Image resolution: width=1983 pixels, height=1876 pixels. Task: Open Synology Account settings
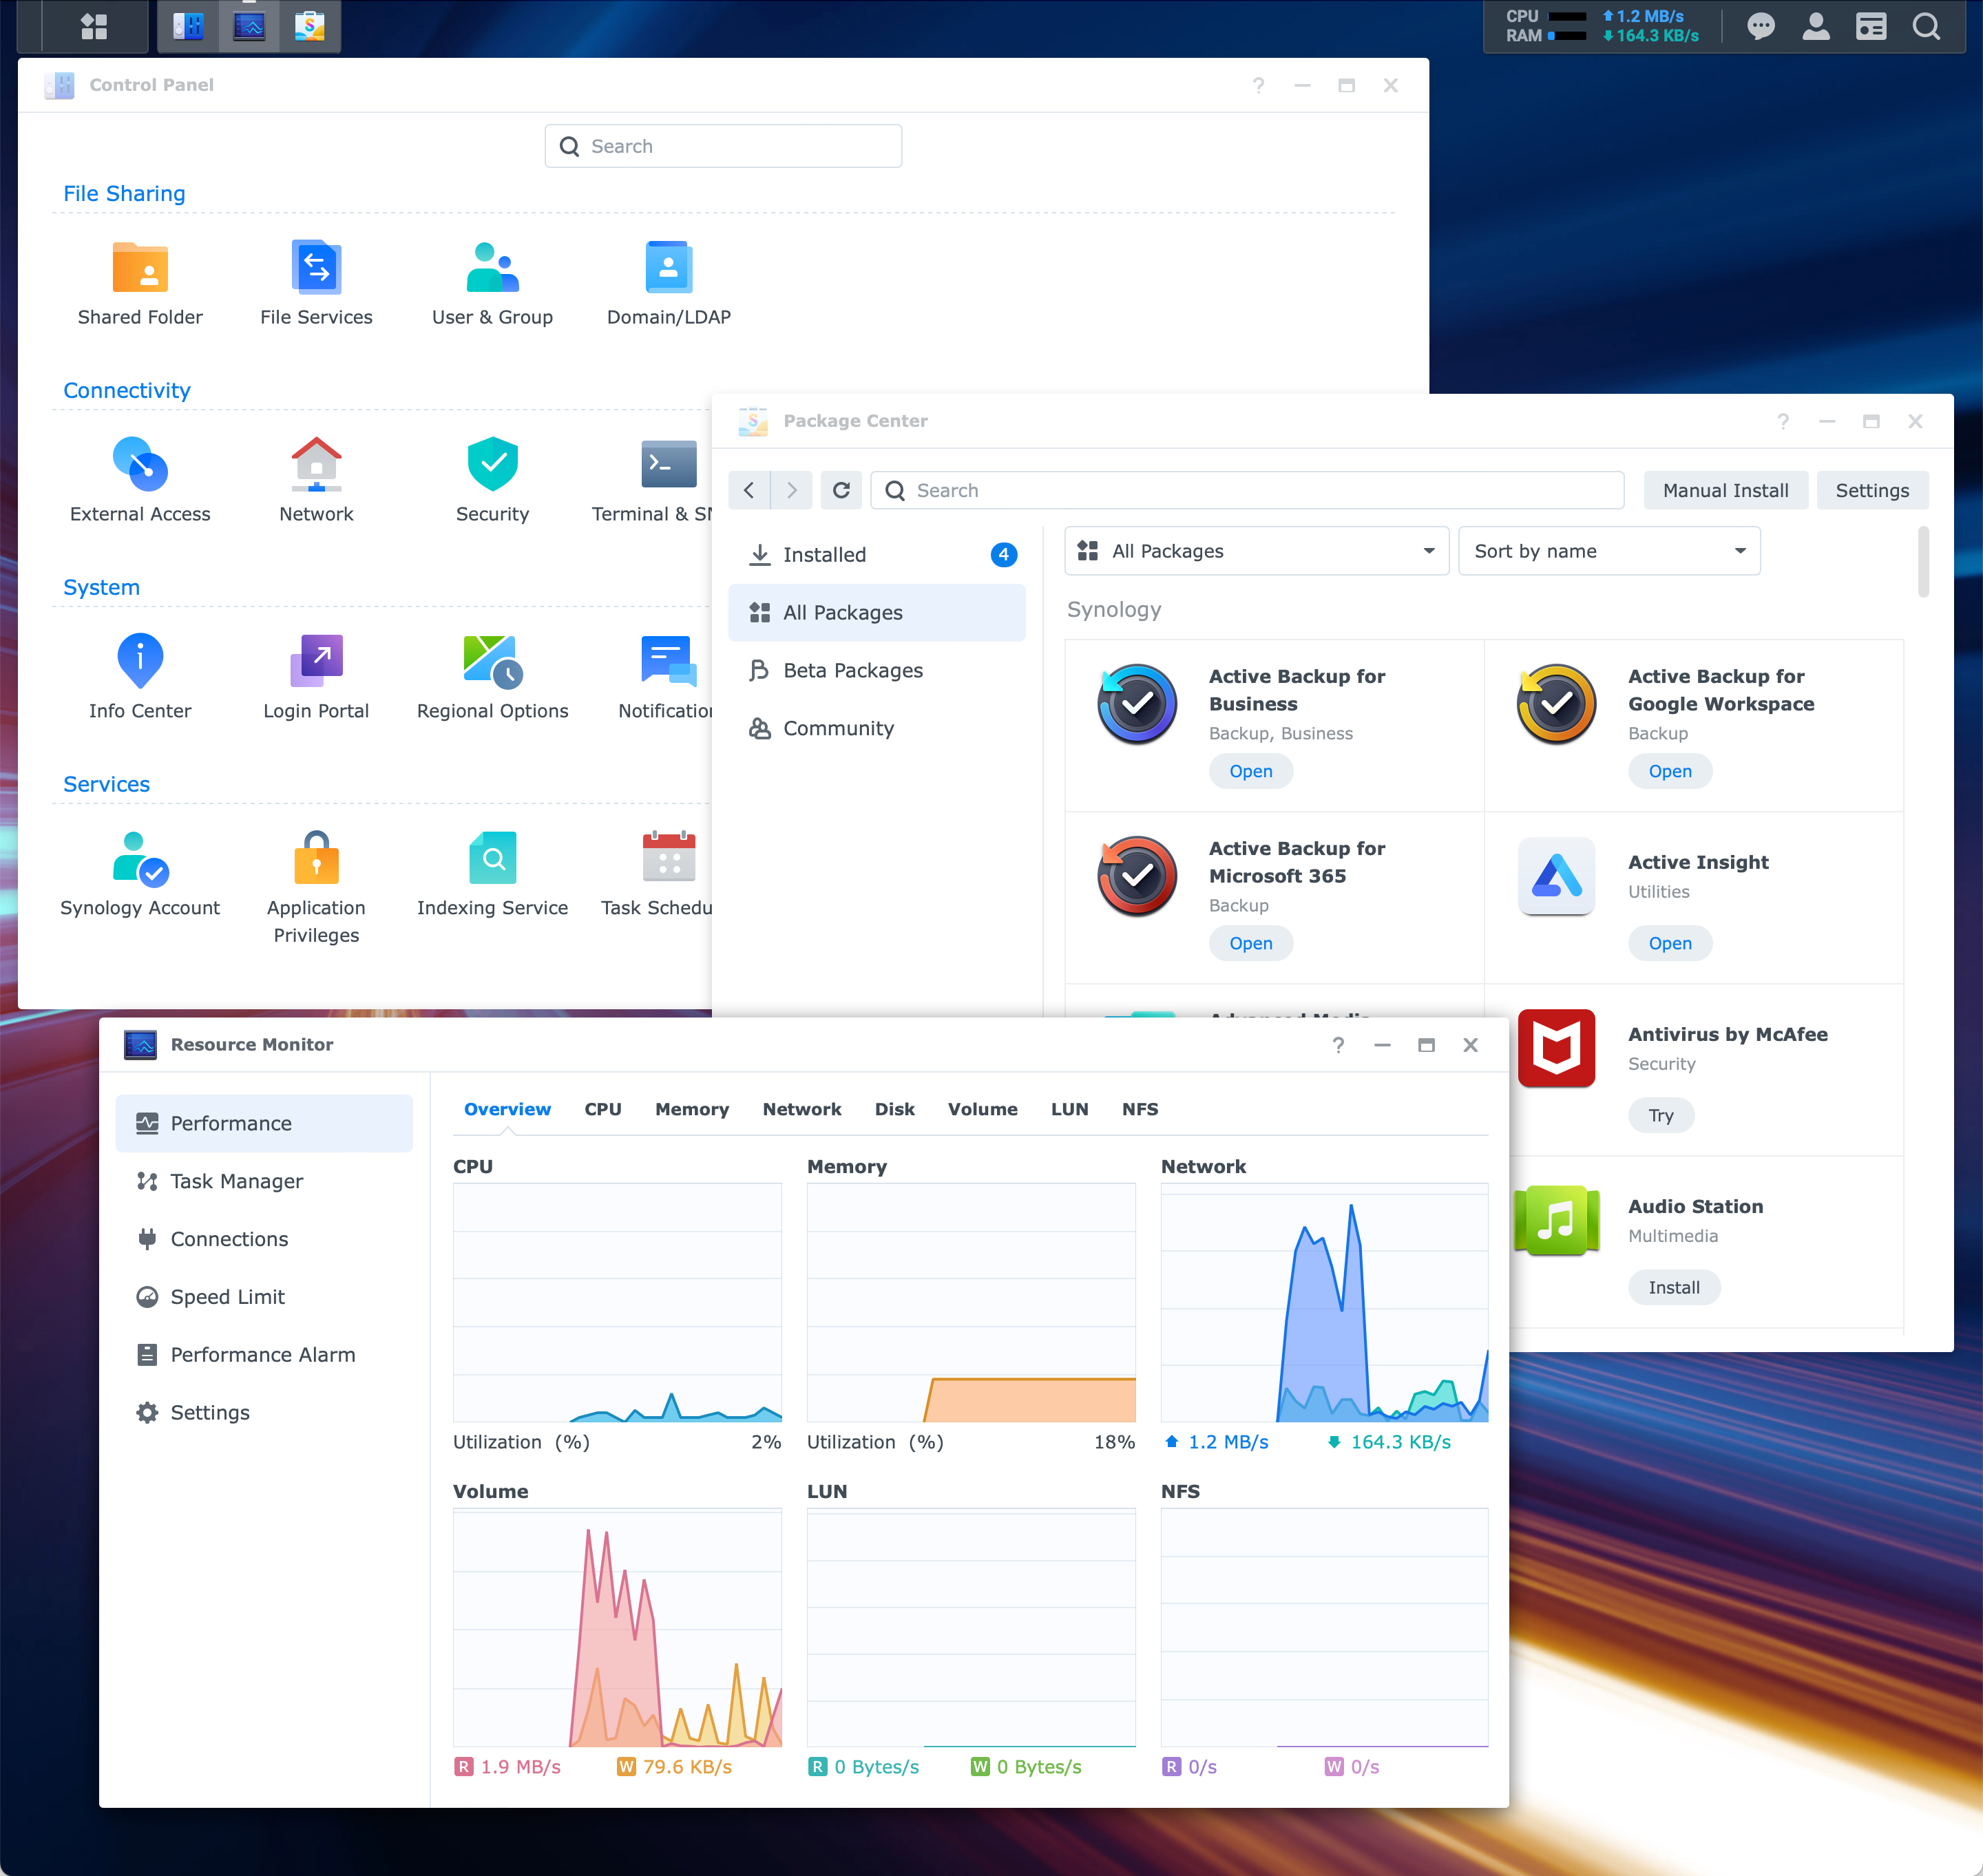click(140, 875)
